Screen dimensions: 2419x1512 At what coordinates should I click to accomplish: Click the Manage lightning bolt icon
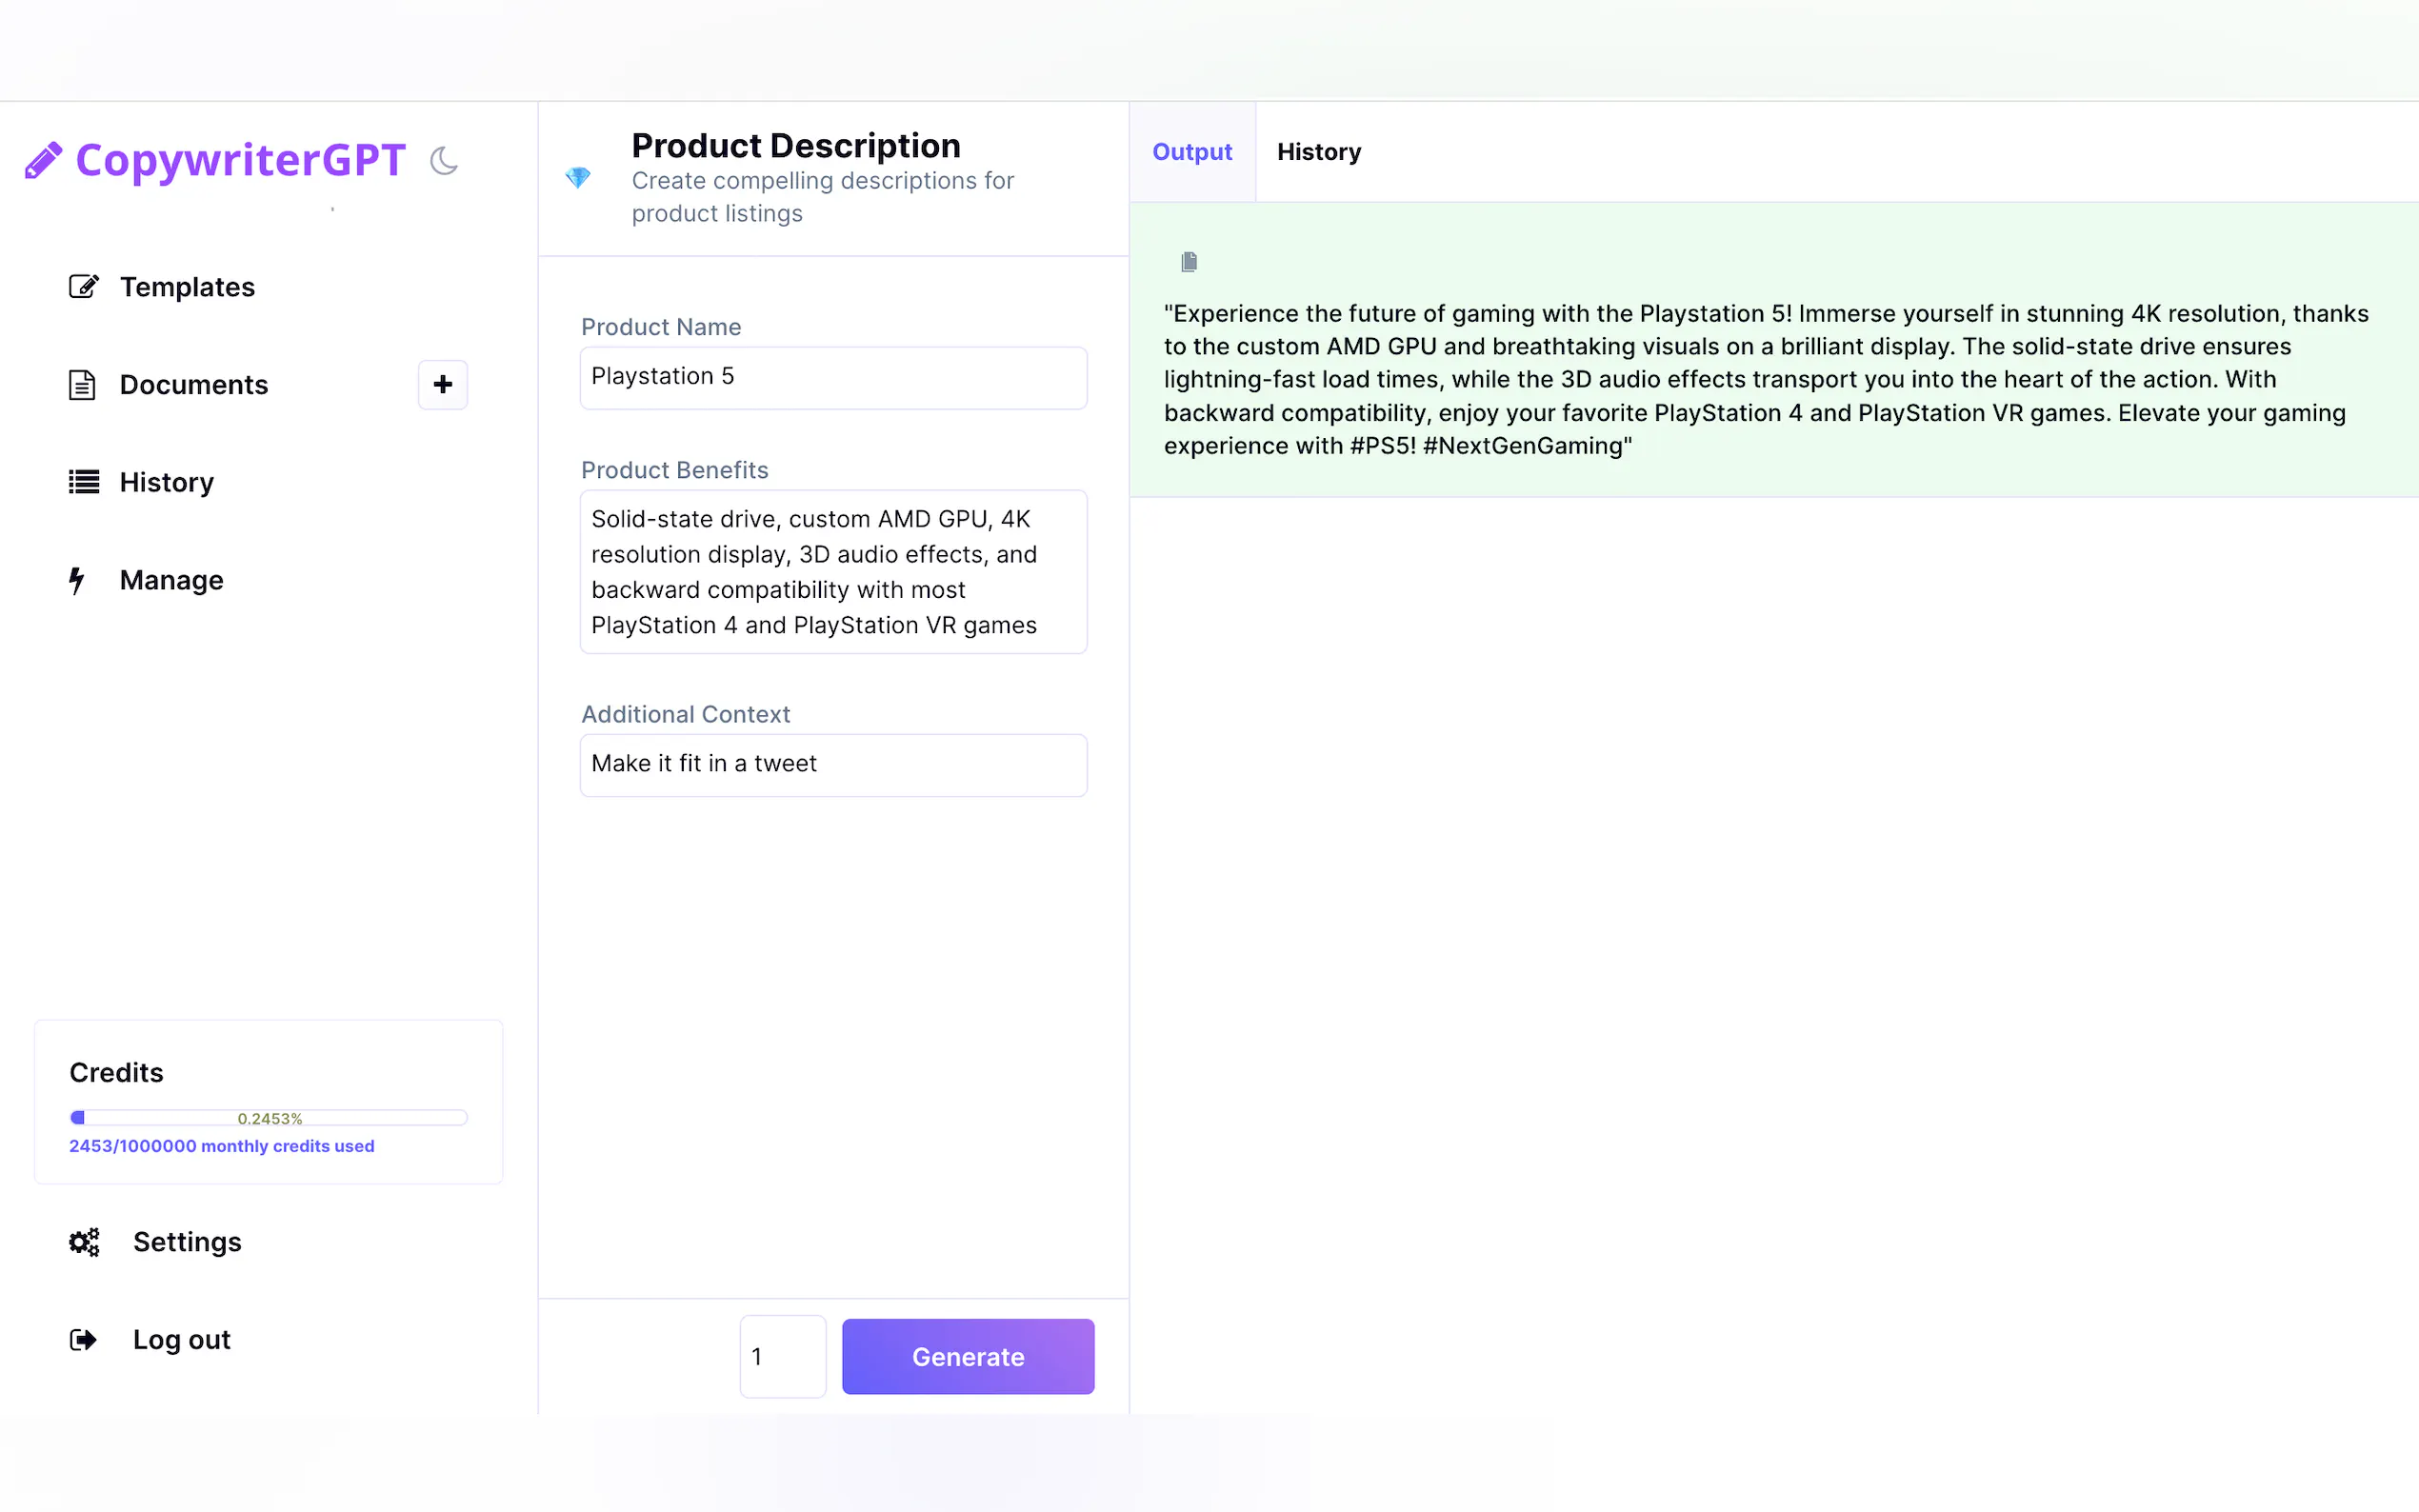pos(77,580)
